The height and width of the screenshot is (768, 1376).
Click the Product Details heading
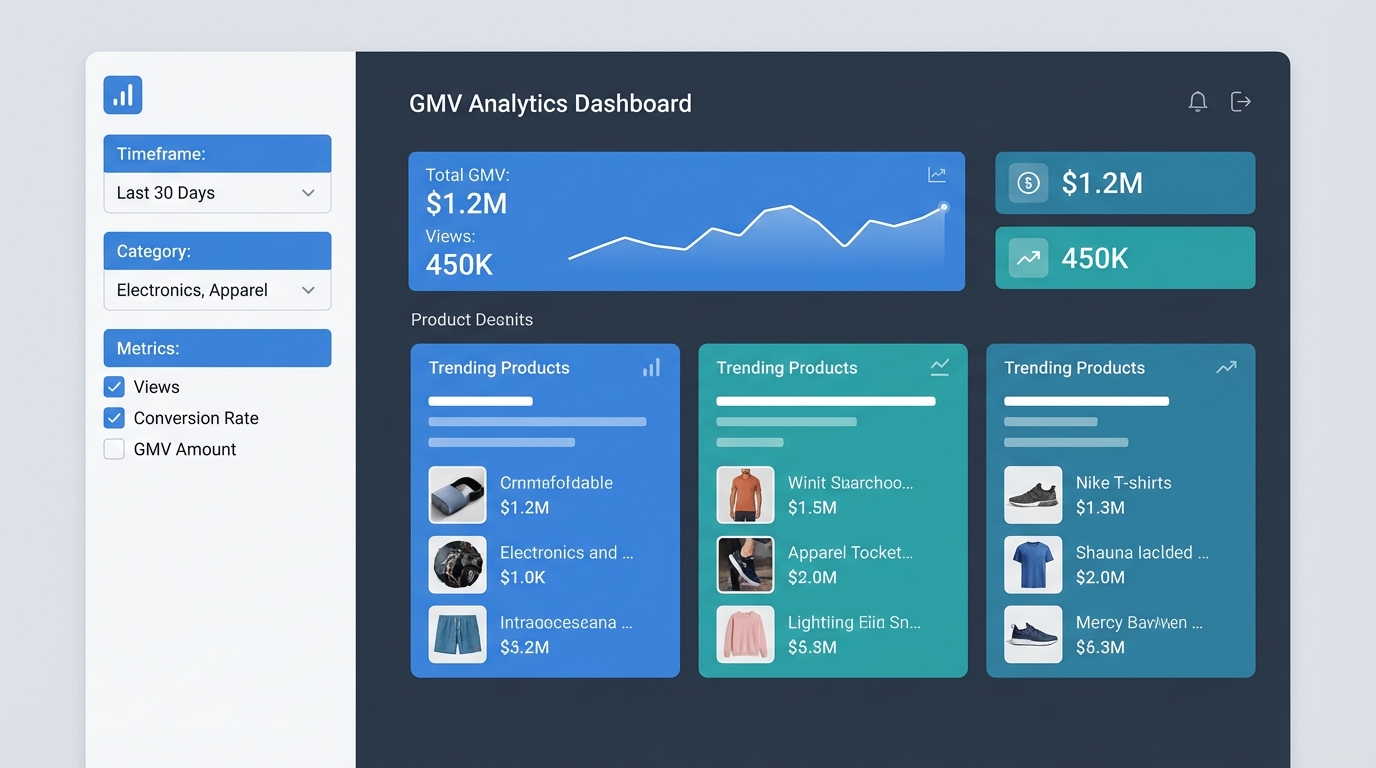click(x=471, y=319)
